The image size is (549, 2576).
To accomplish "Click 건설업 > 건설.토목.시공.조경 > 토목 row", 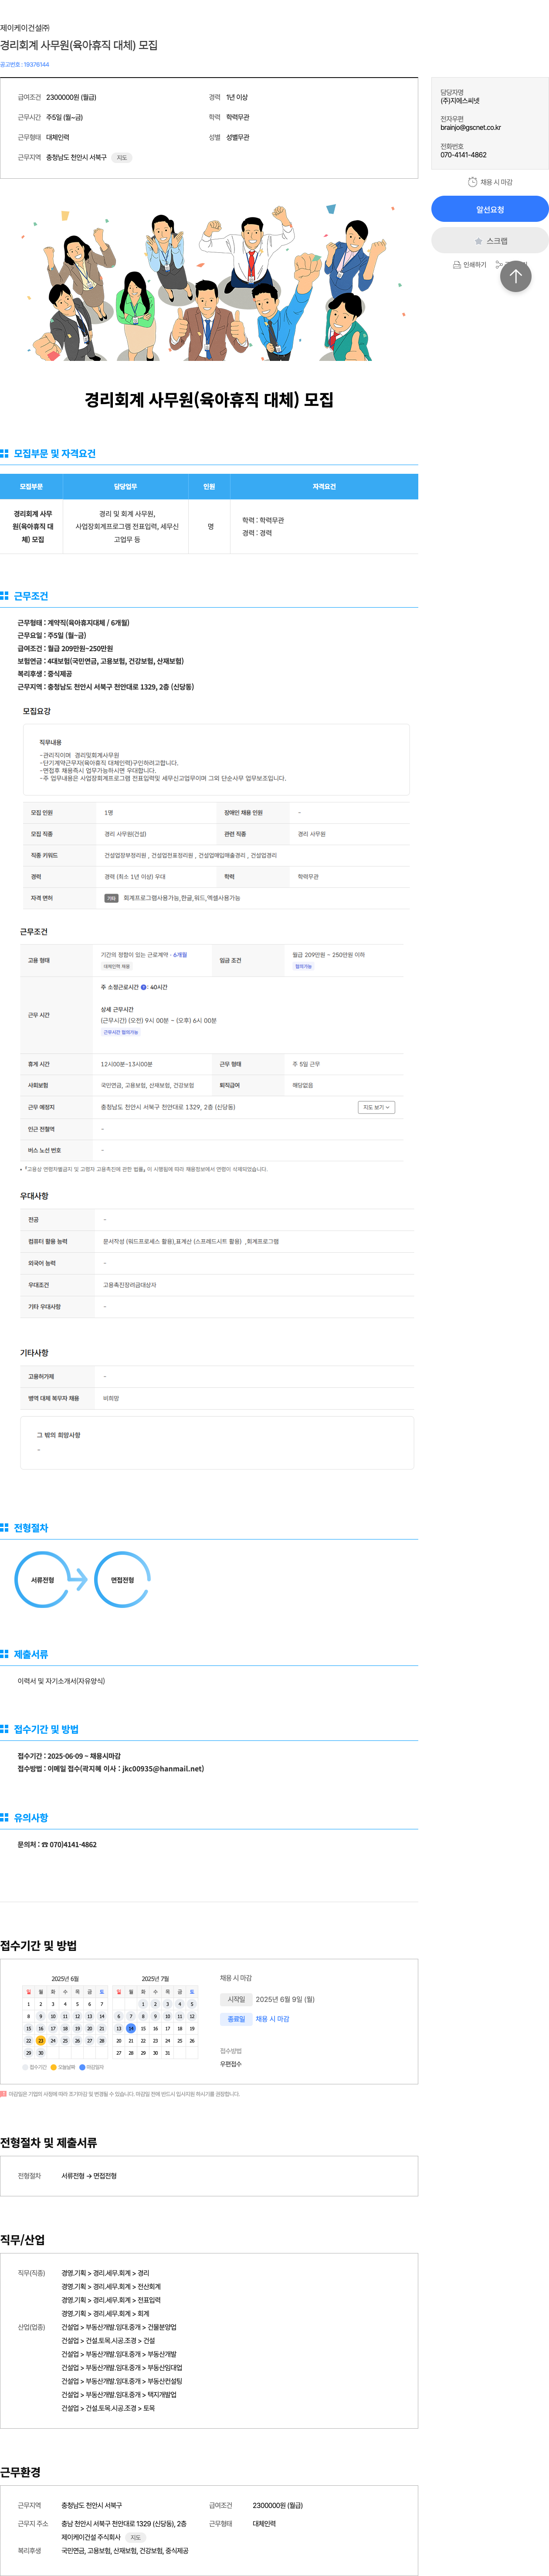I will point(108,2408).
